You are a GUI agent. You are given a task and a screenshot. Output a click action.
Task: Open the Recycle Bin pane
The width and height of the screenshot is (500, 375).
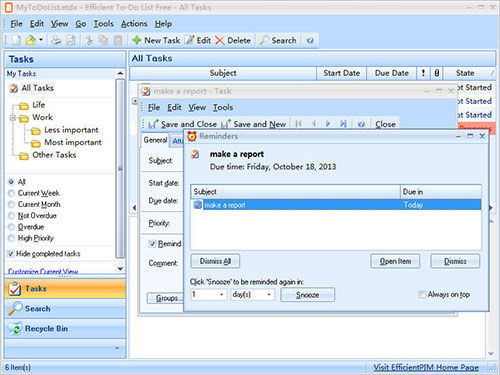(65, 329)
